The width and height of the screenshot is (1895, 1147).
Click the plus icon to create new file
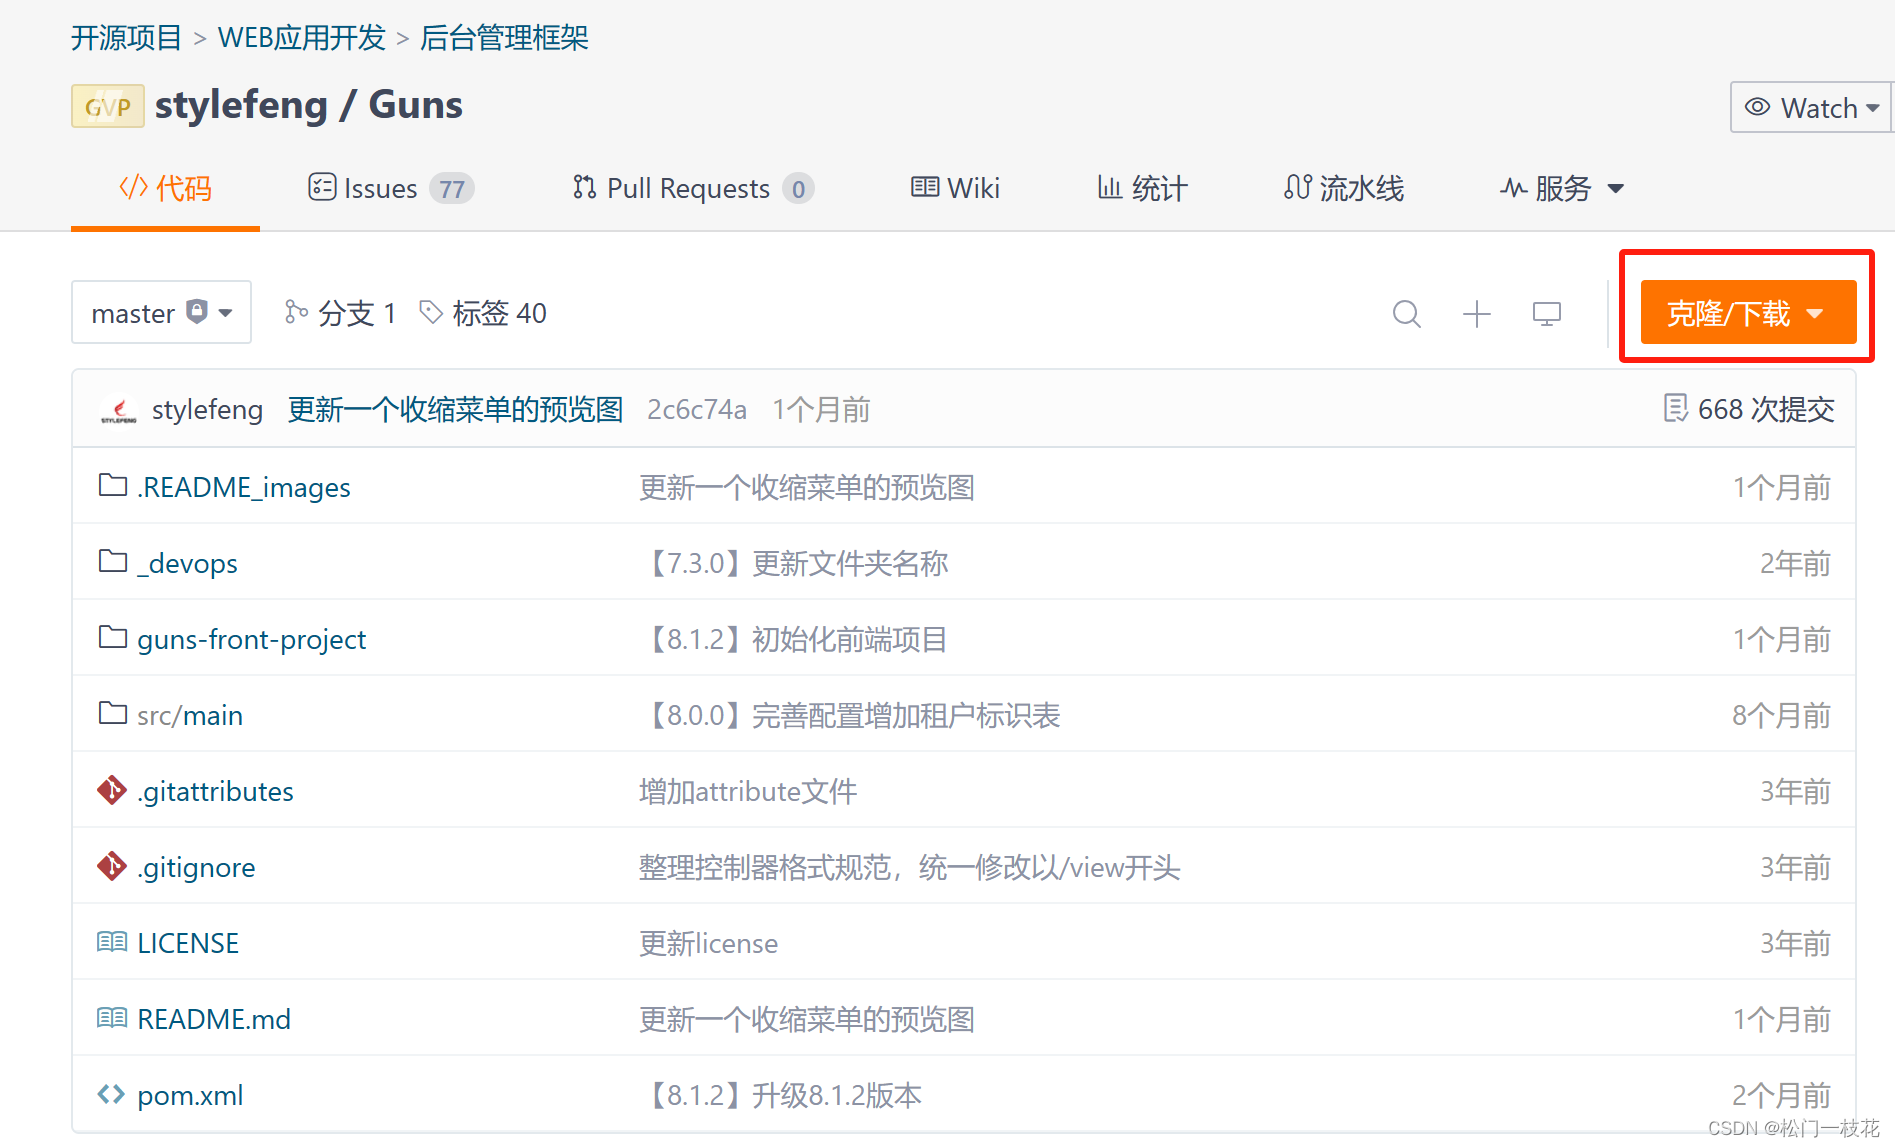tap(1476, 313)
